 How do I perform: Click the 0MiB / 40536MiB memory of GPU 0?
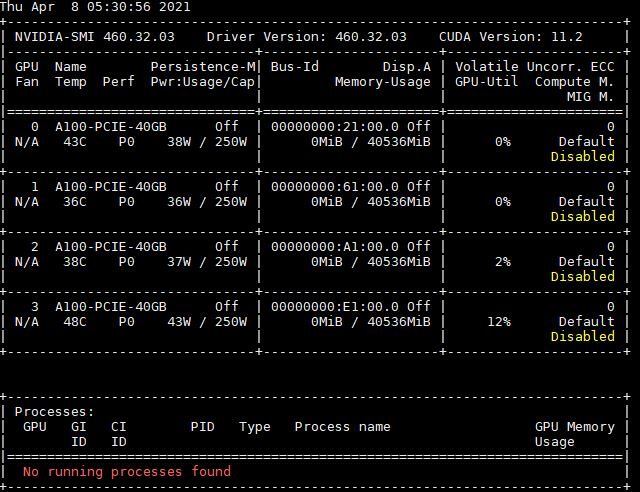[371, 142]
